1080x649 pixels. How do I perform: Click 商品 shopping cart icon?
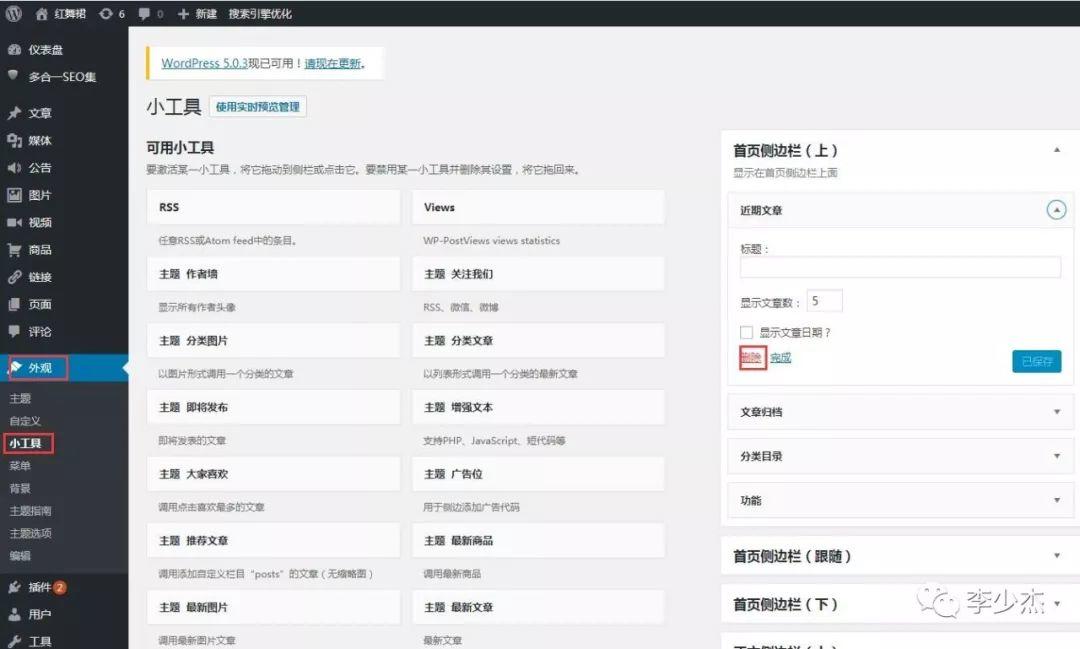point(14,249)
